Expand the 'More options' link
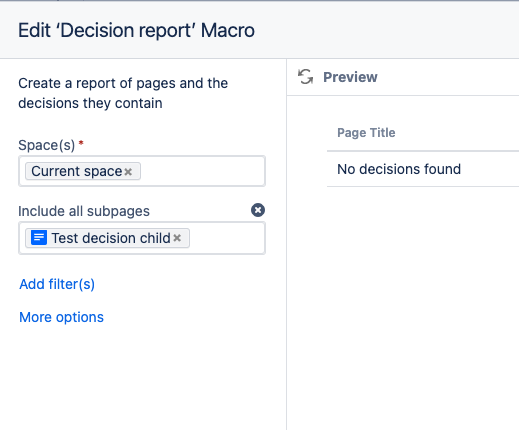519x430 pixels. [61, 317]
